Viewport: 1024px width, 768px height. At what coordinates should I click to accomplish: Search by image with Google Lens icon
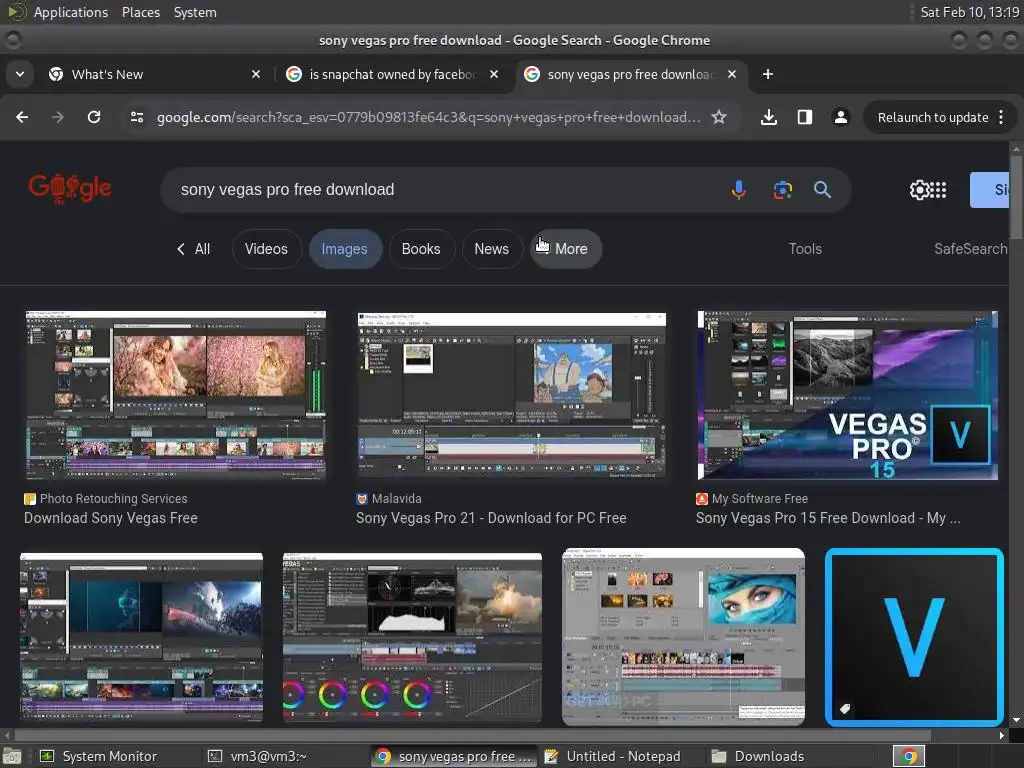click(782, 190)
